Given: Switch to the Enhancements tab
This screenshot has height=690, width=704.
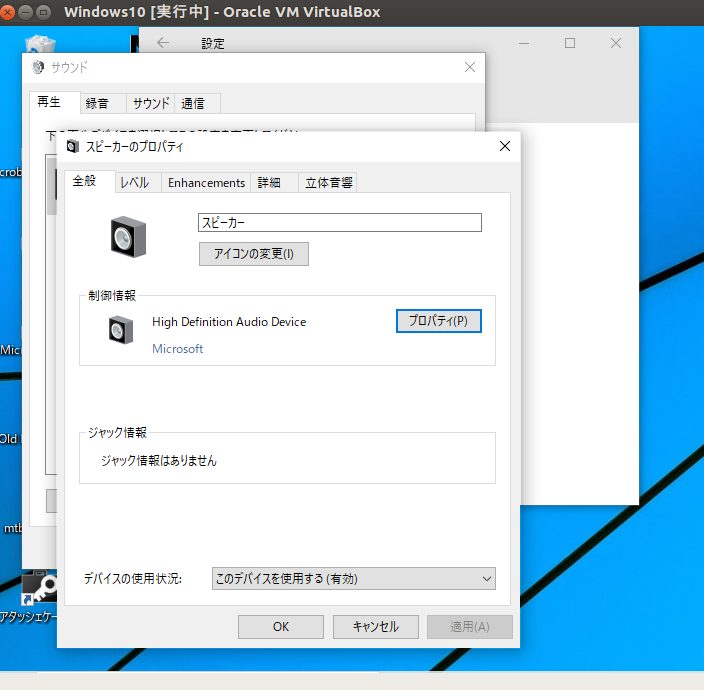Looking at the screenshot, I should click(x=206, y=182).
